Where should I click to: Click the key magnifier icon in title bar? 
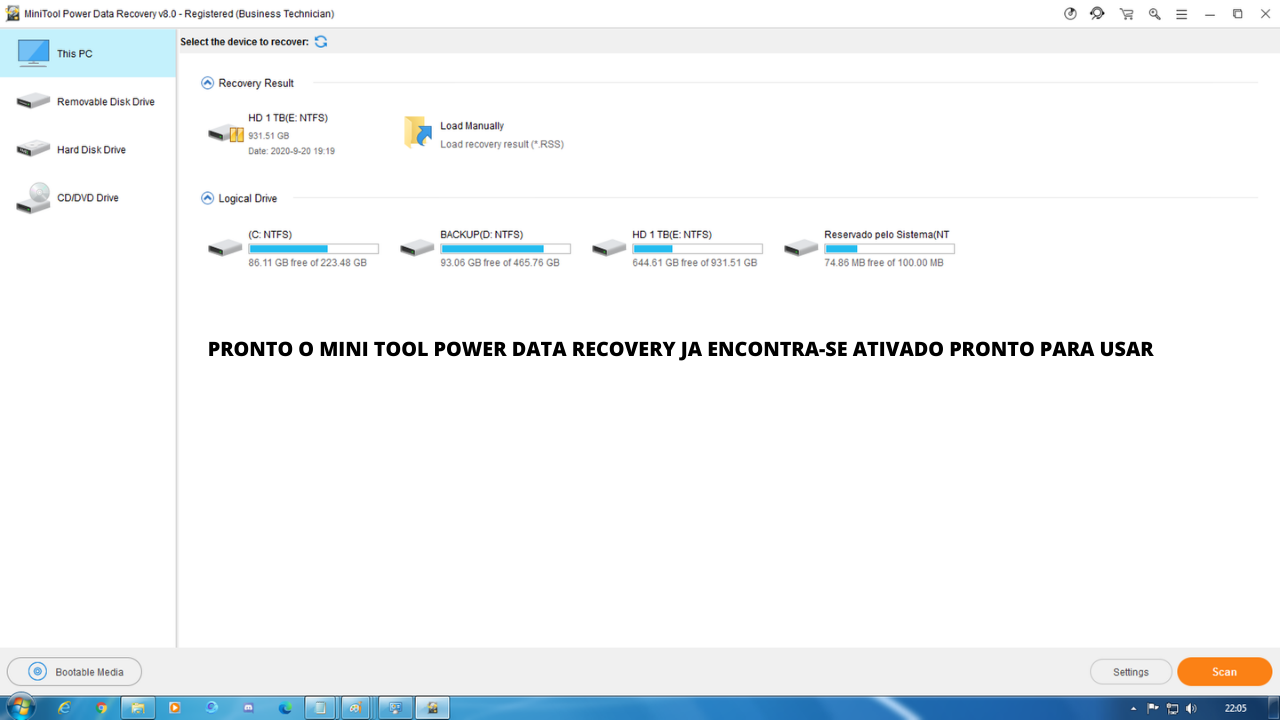[1154, 14]
